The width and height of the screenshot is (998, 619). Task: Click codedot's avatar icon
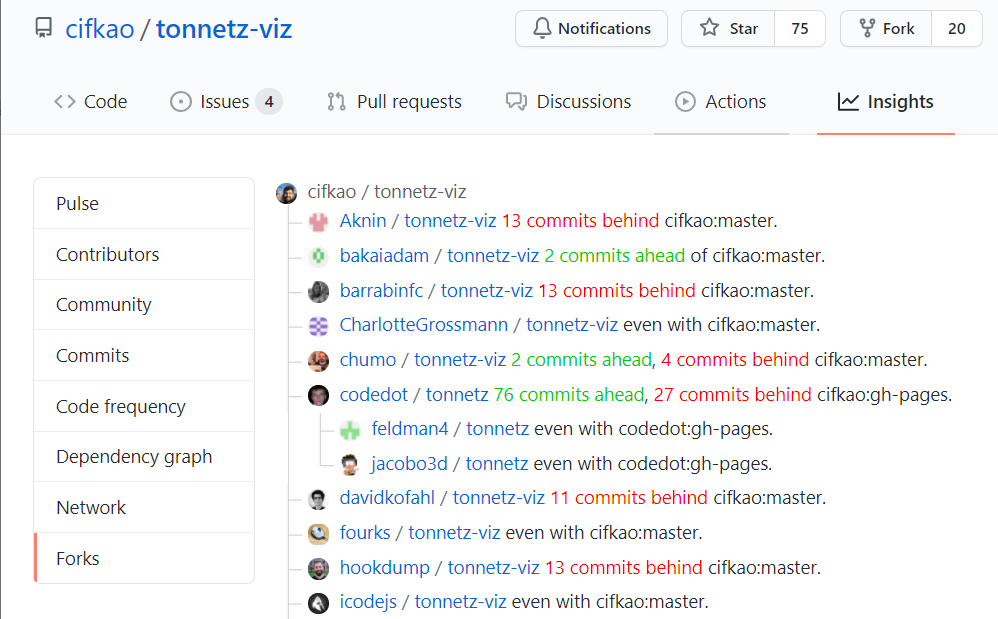[x=318, y=395]
